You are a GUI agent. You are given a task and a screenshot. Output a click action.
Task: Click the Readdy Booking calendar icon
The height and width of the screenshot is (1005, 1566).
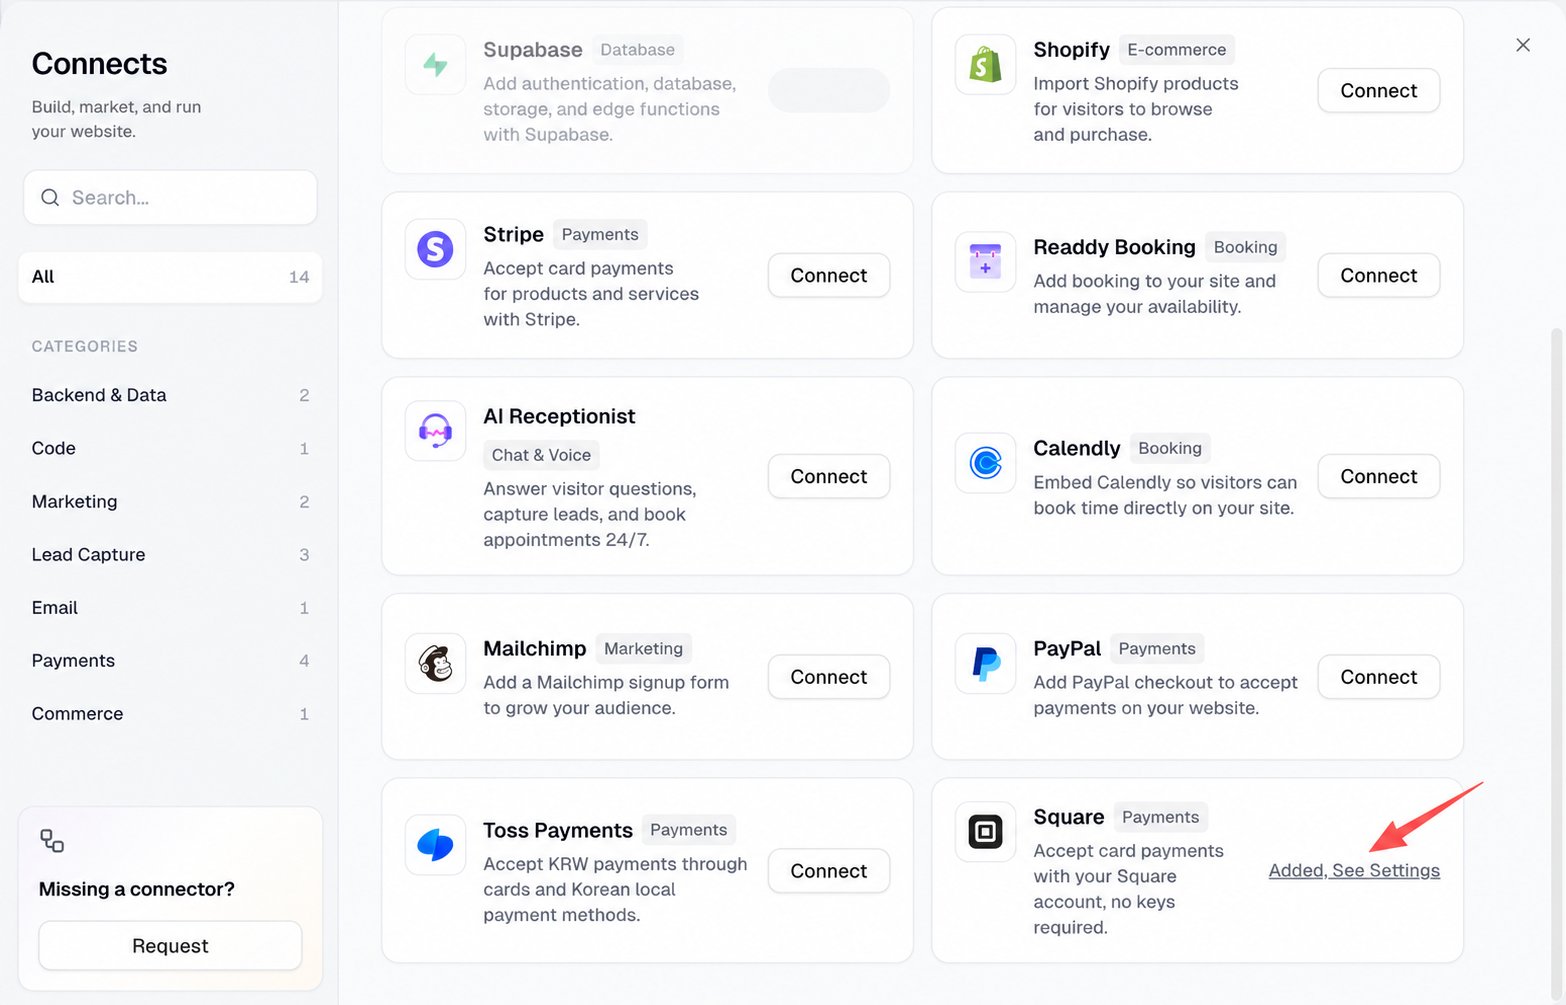(985, 262)
